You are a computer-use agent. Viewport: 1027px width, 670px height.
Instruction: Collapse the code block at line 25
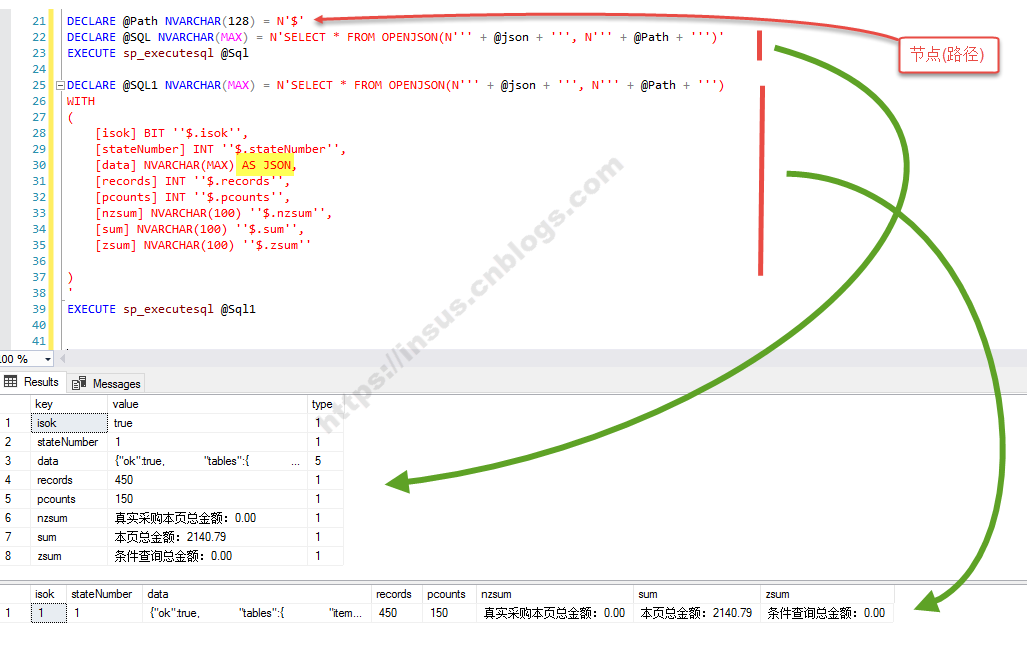pos(59,86)
